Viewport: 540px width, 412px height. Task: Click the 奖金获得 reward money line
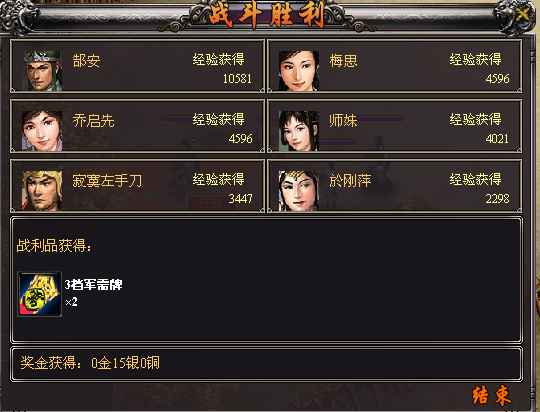click(x=90, y=363)
